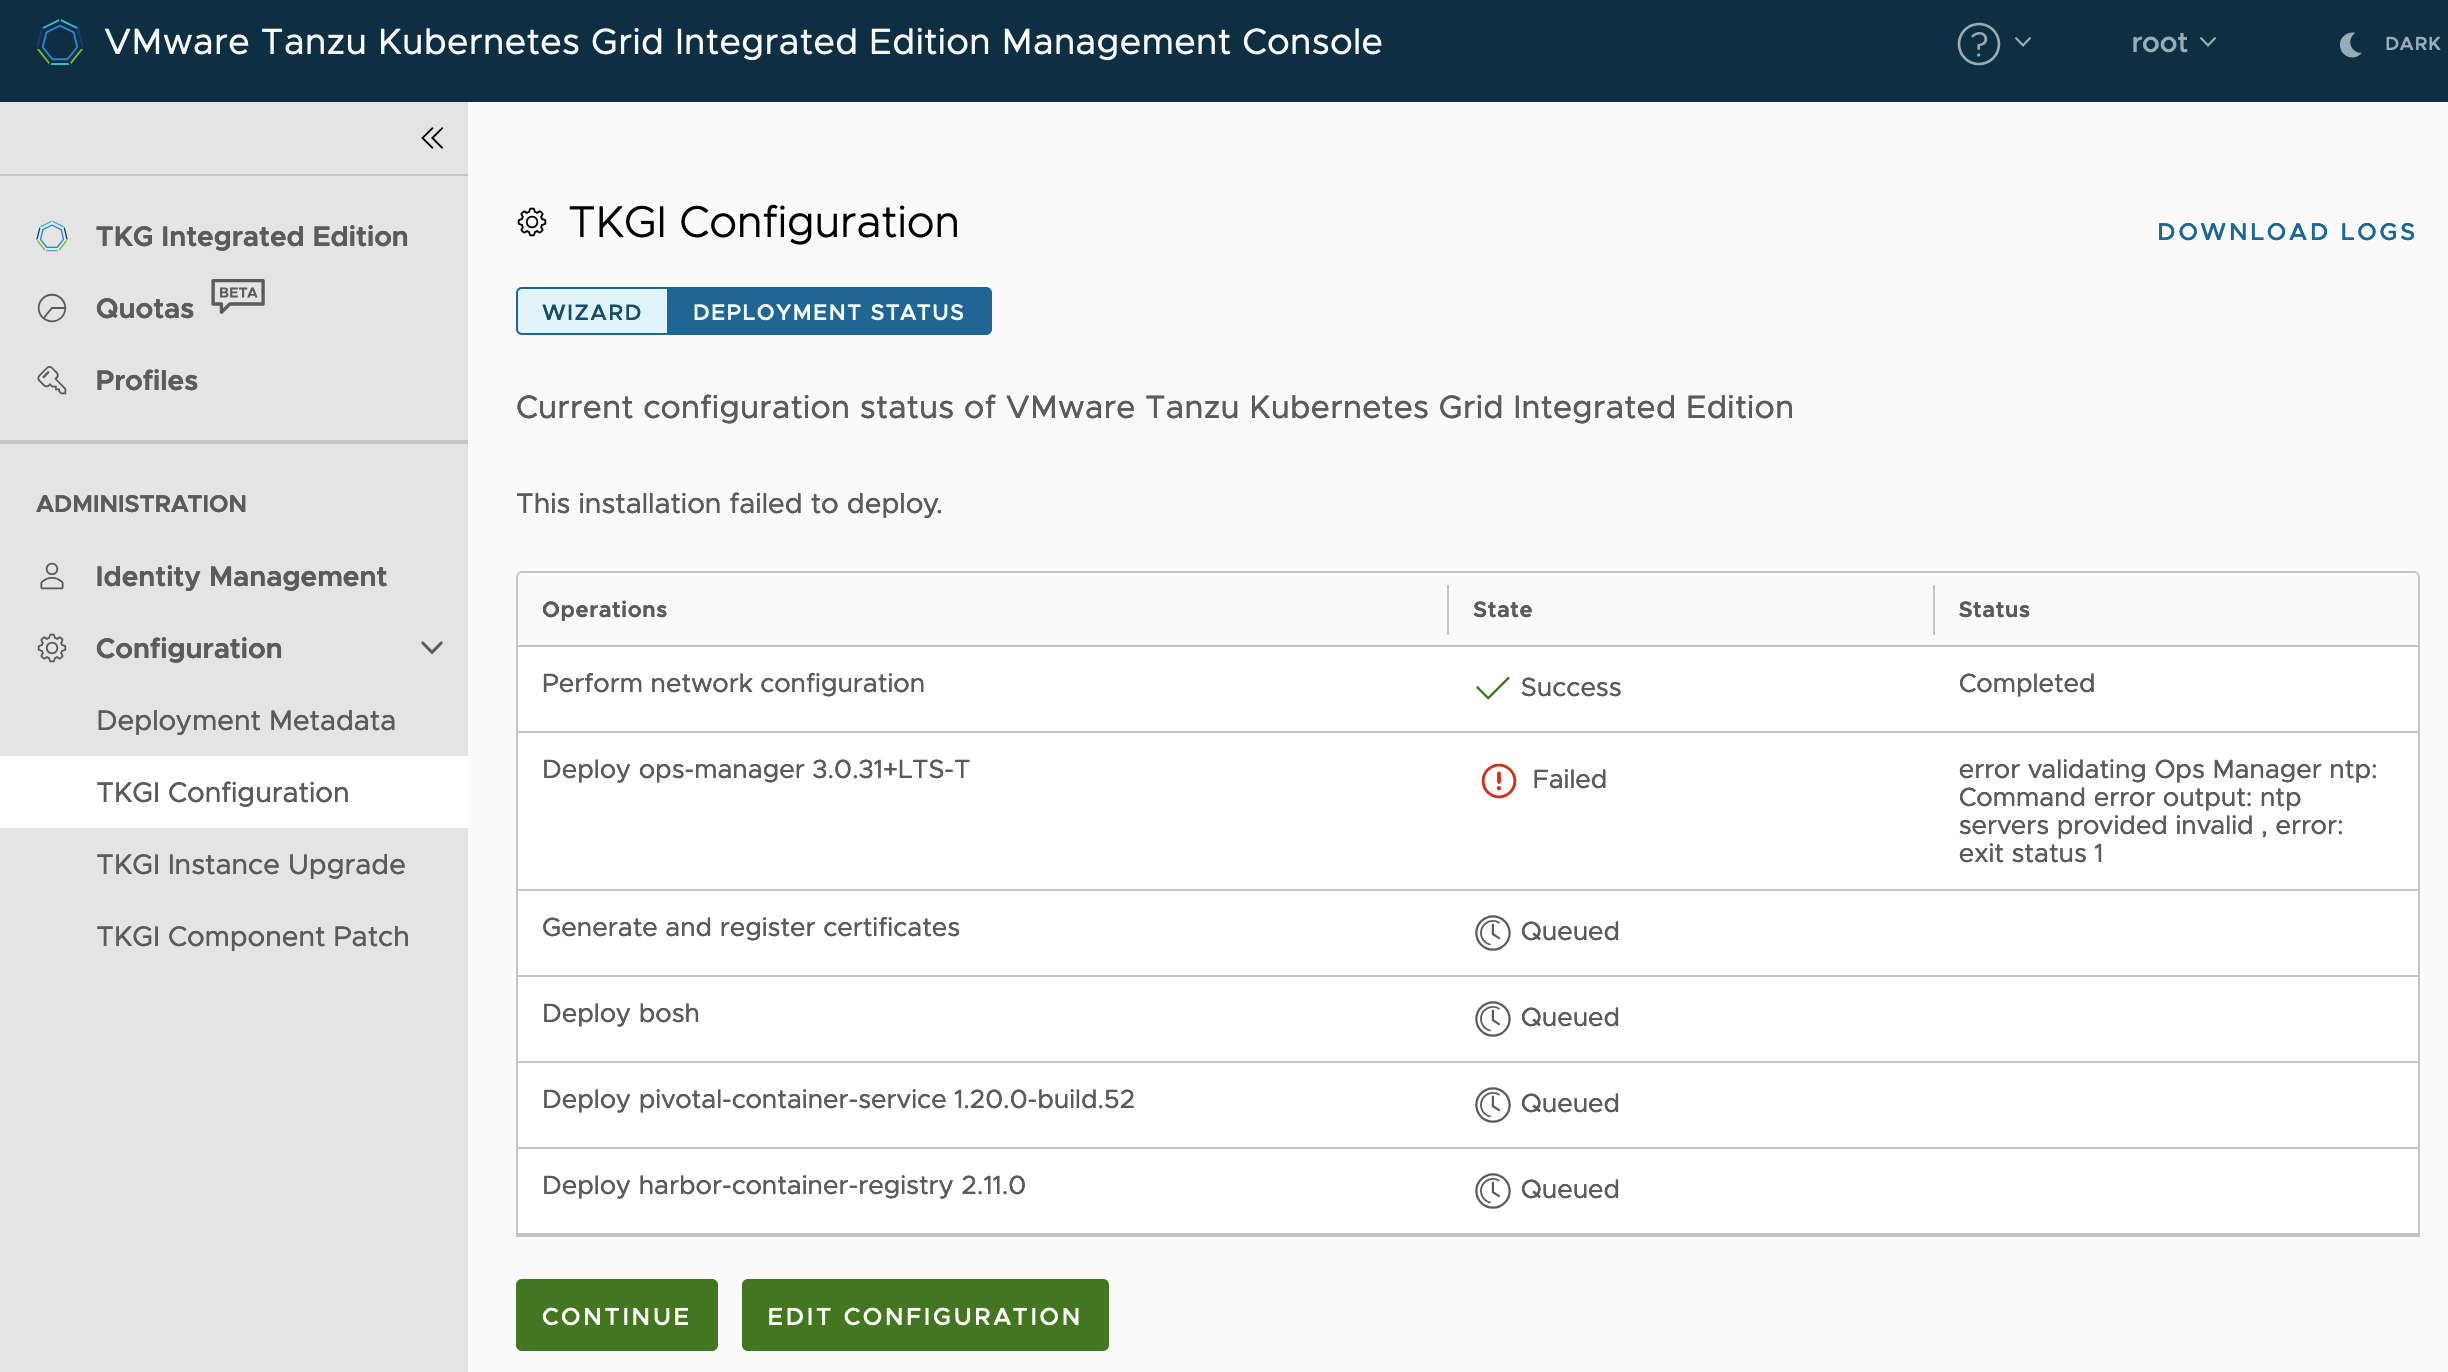Expand the help menu chevron
The height and width of the screenshot is (1372, 2448).
click(x=2023, y=42)
